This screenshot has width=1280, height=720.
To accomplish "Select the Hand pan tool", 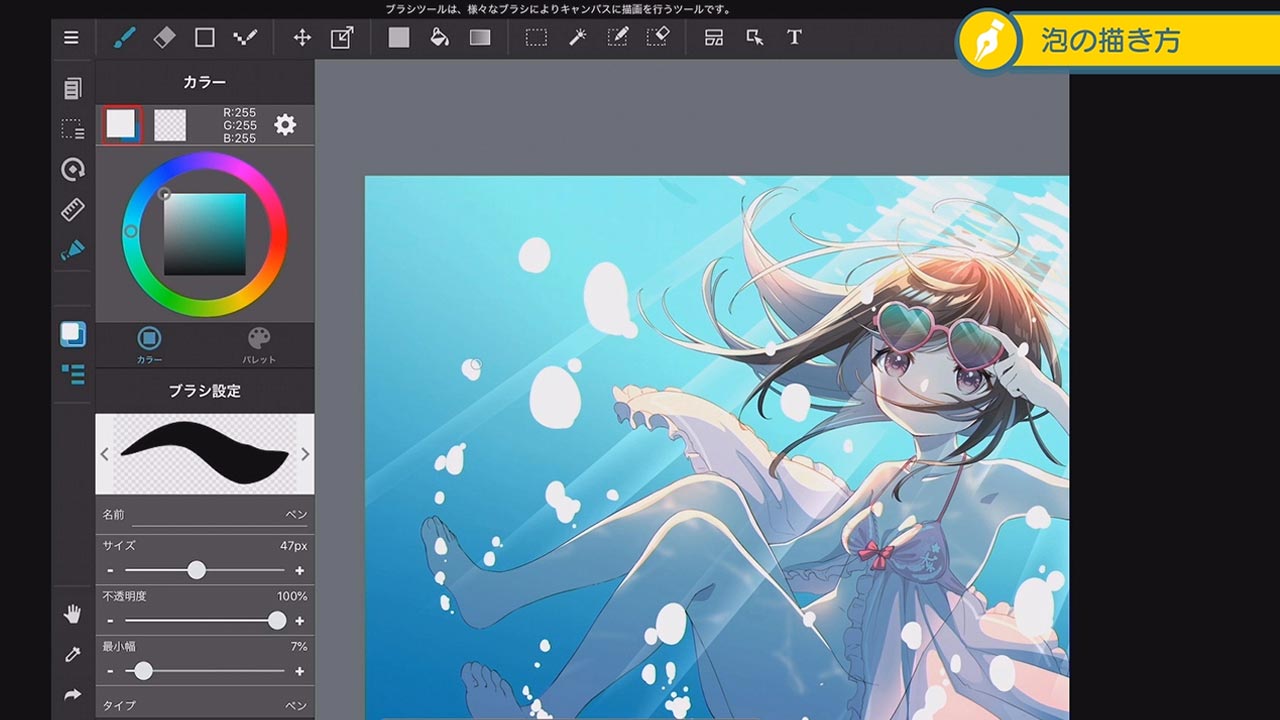I will point(73,614).
